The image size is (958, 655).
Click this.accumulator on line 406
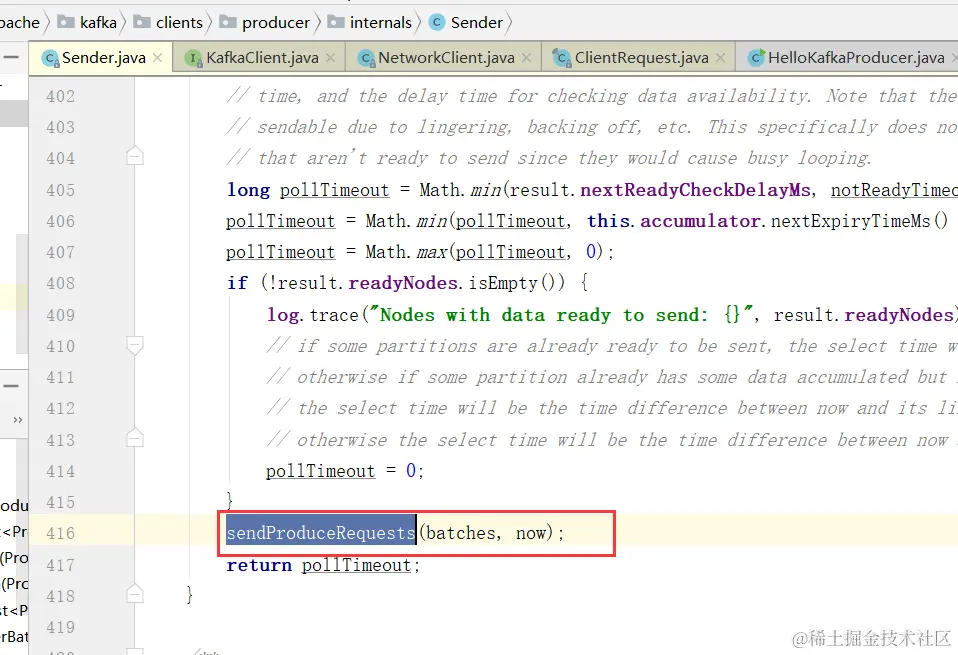[x=674, y=221]
